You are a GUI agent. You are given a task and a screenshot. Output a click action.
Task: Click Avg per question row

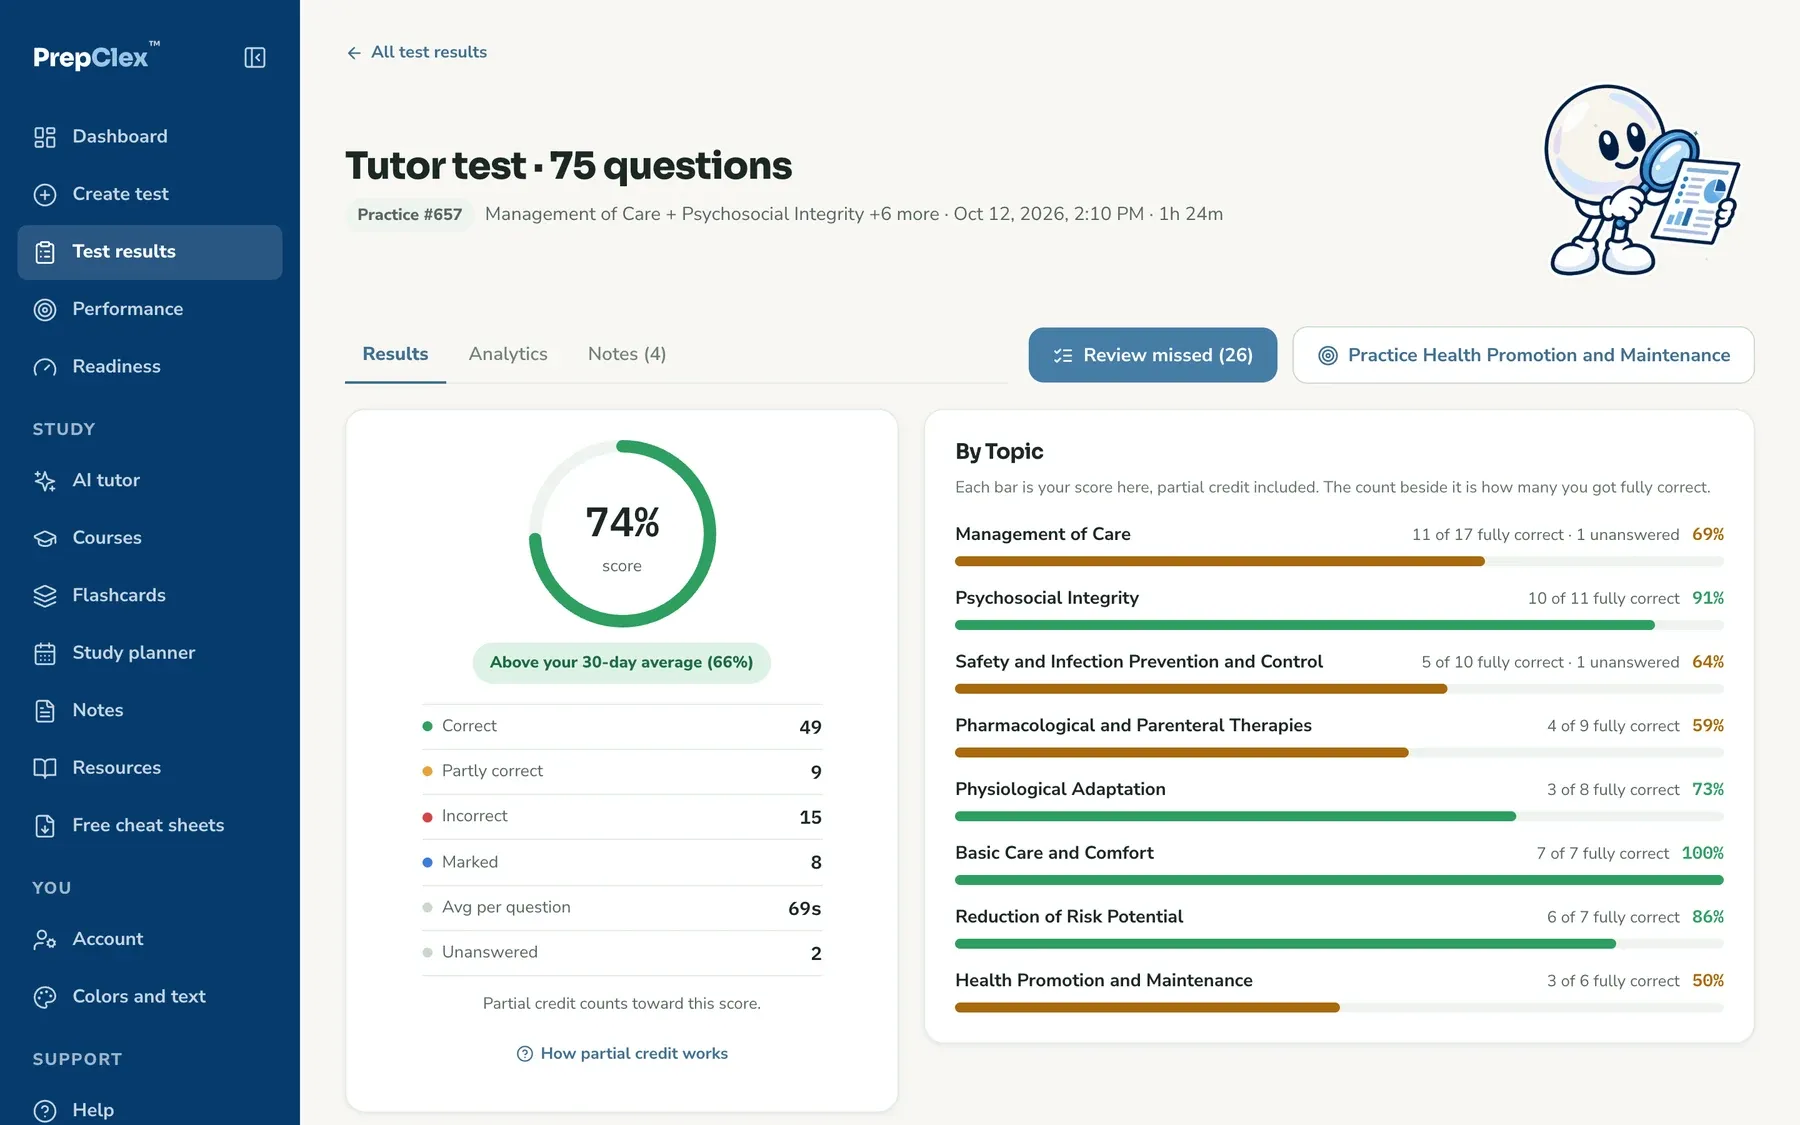point(622,908)
